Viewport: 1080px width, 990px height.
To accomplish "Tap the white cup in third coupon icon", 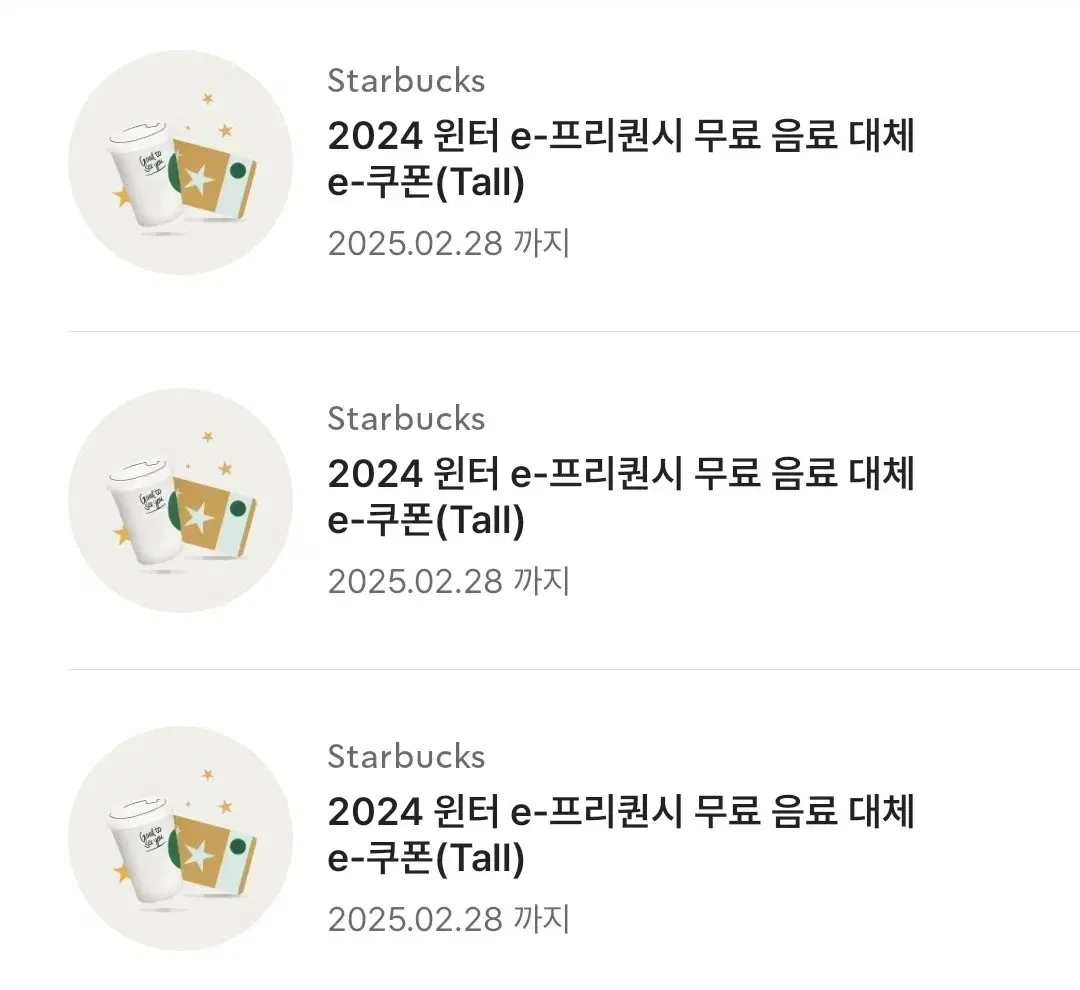I will point(145,852).
